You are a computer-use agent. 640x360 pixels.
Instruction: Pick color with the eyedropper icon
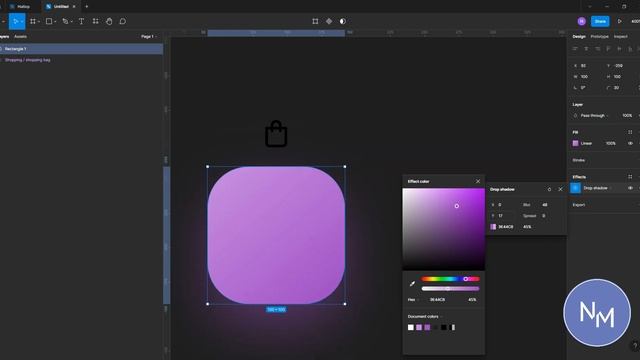pos(412,284)
